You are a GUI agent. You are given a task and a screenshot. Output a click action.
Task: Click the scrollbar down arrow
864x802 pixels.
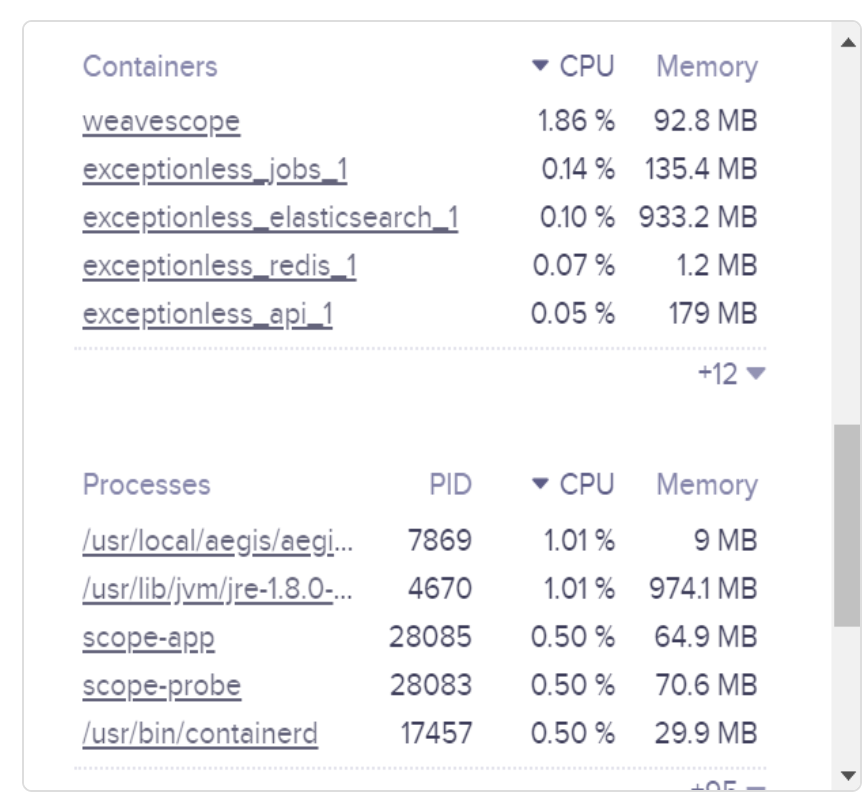[848, 776]
